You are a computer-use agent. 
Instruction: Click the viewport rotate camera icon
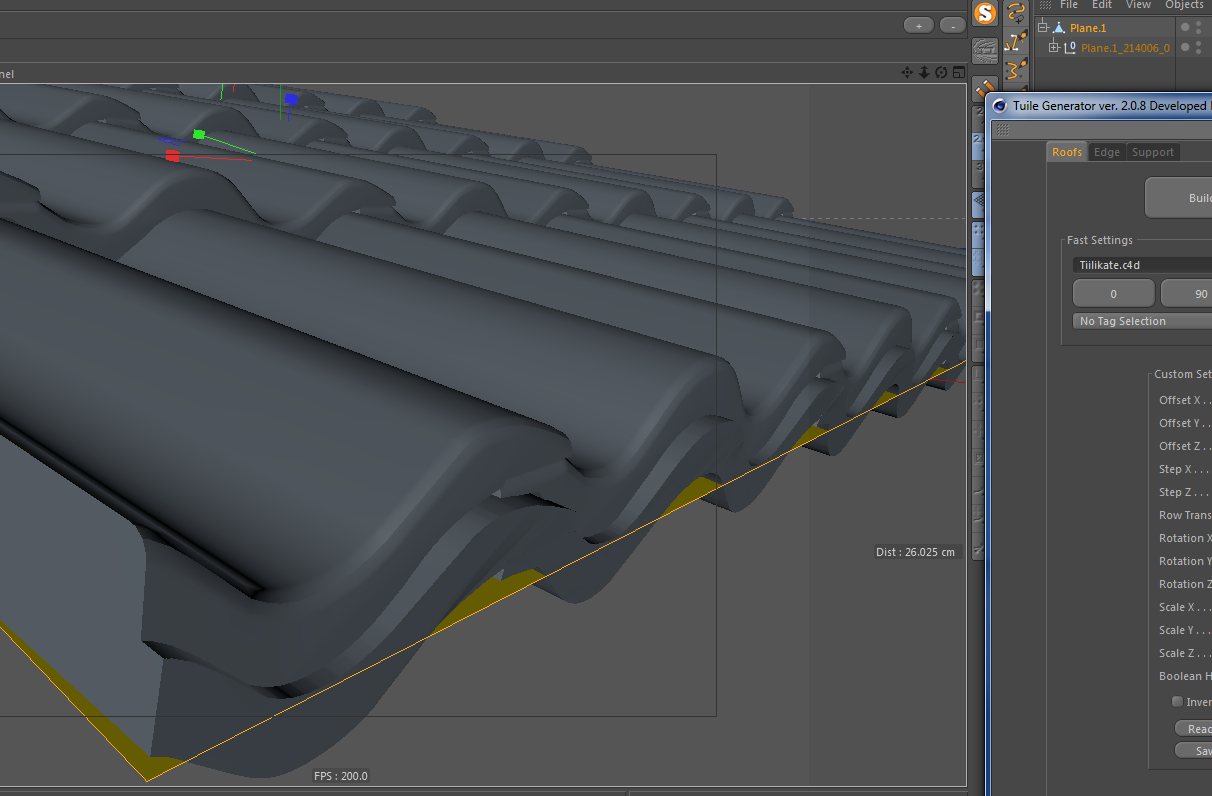[x=941, y=72]
